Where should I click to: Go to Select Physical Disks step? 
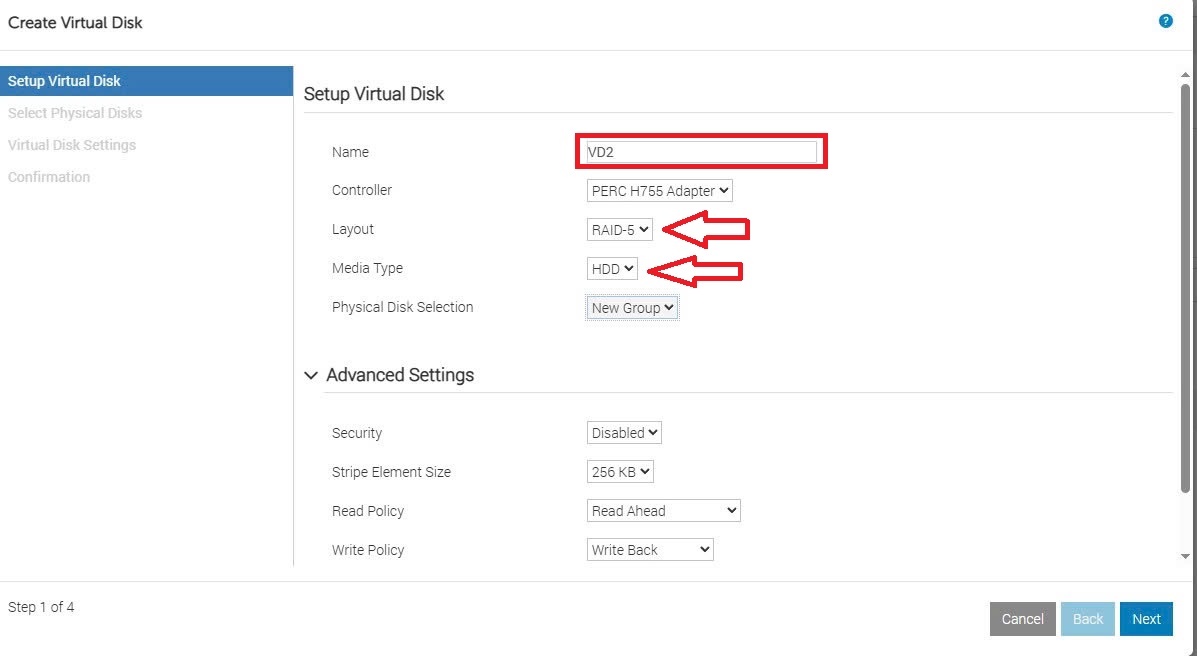(75, 113)
